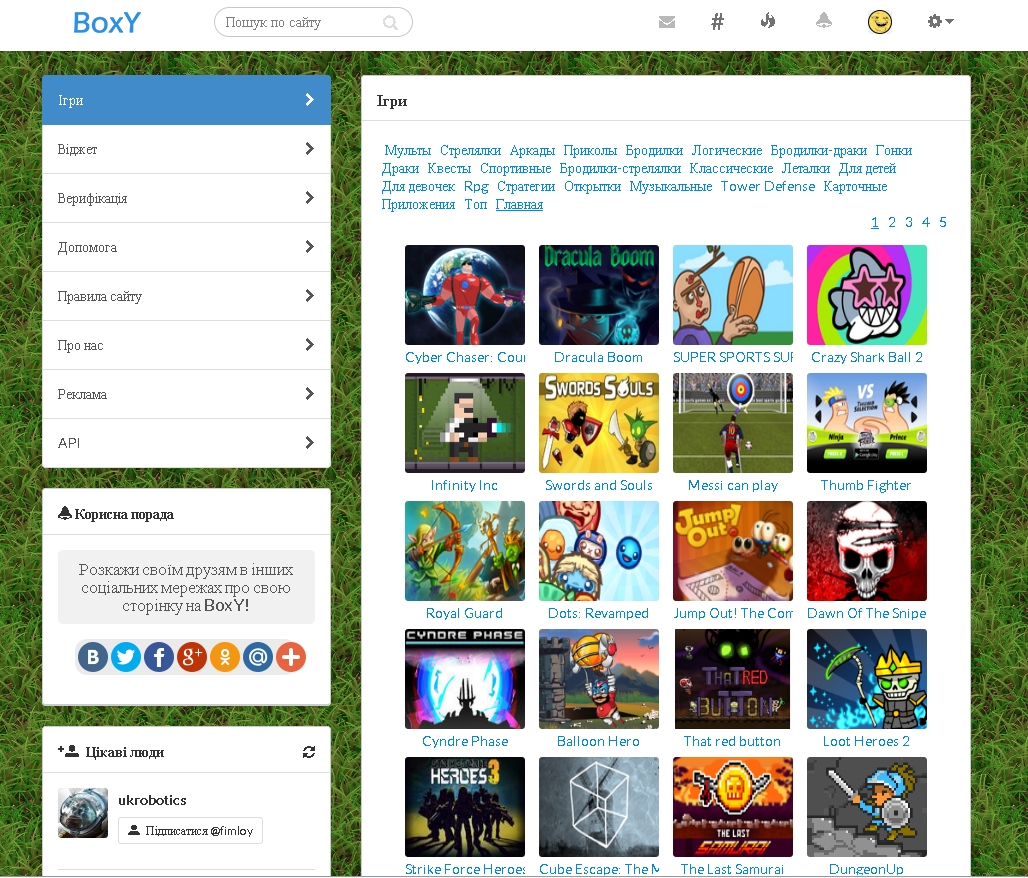
Task: Click the Підписатися @fimloy button
Action: [190, 830]
